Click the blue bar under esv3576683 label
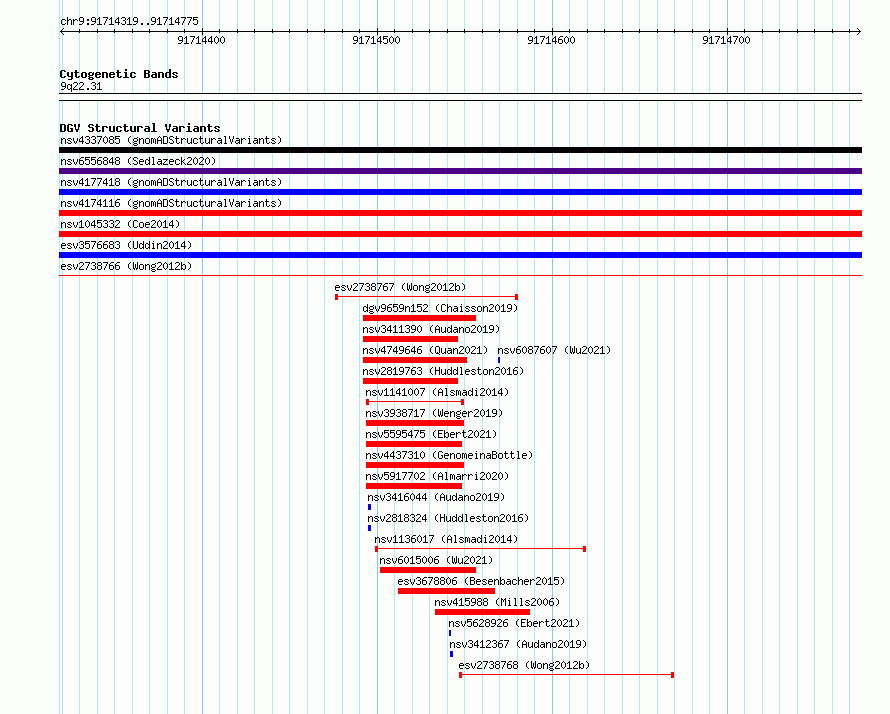The height and width of the screenshot is (714, 890). pyautogui.click(x=460, y=255)
